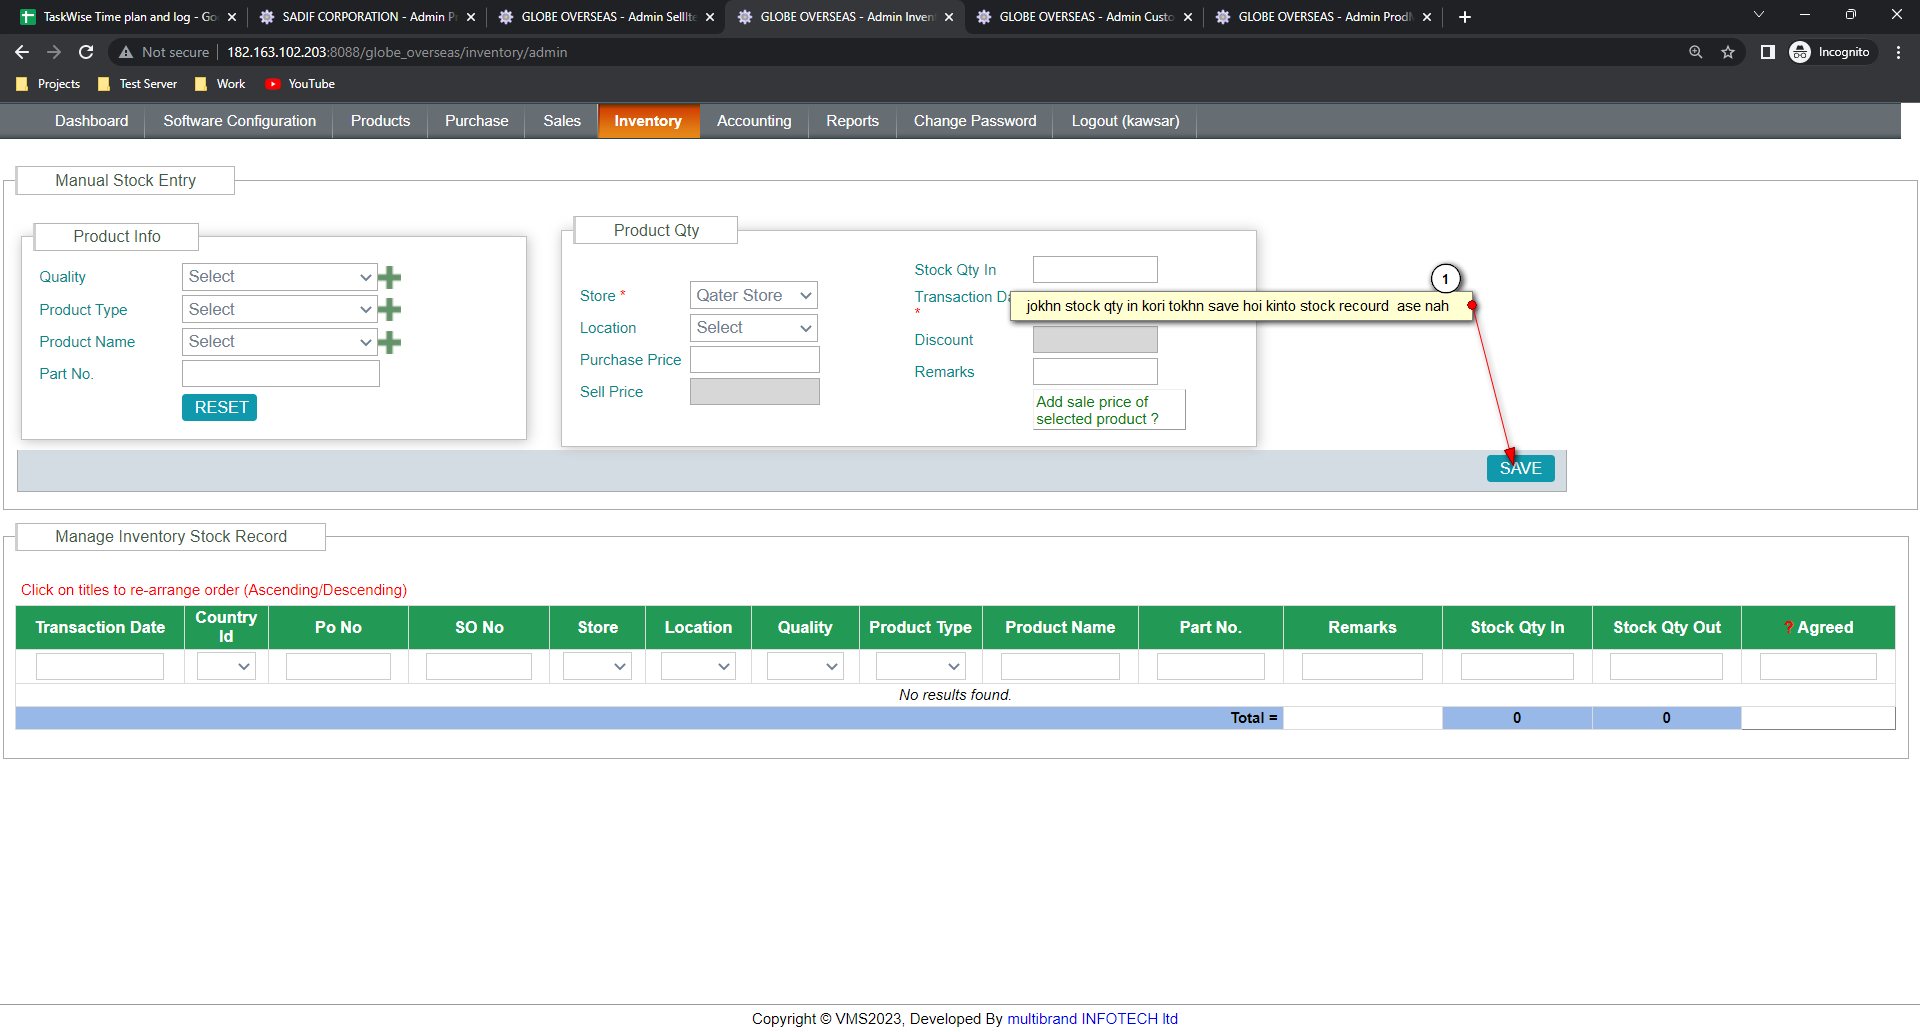Open the Reports menu
Screen dimensions: 1920x1032
tap(853, 121)
